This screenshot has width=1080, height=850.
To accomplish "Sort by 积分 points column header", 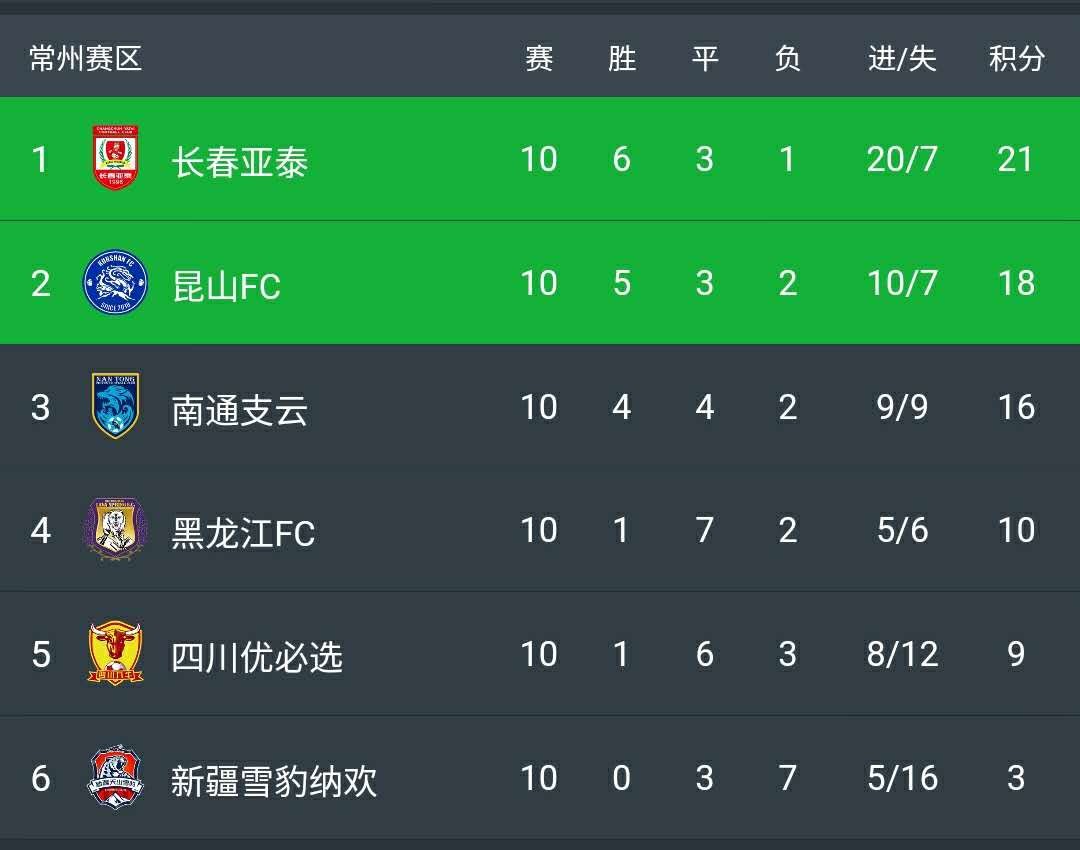I will tap(1016, 58).
